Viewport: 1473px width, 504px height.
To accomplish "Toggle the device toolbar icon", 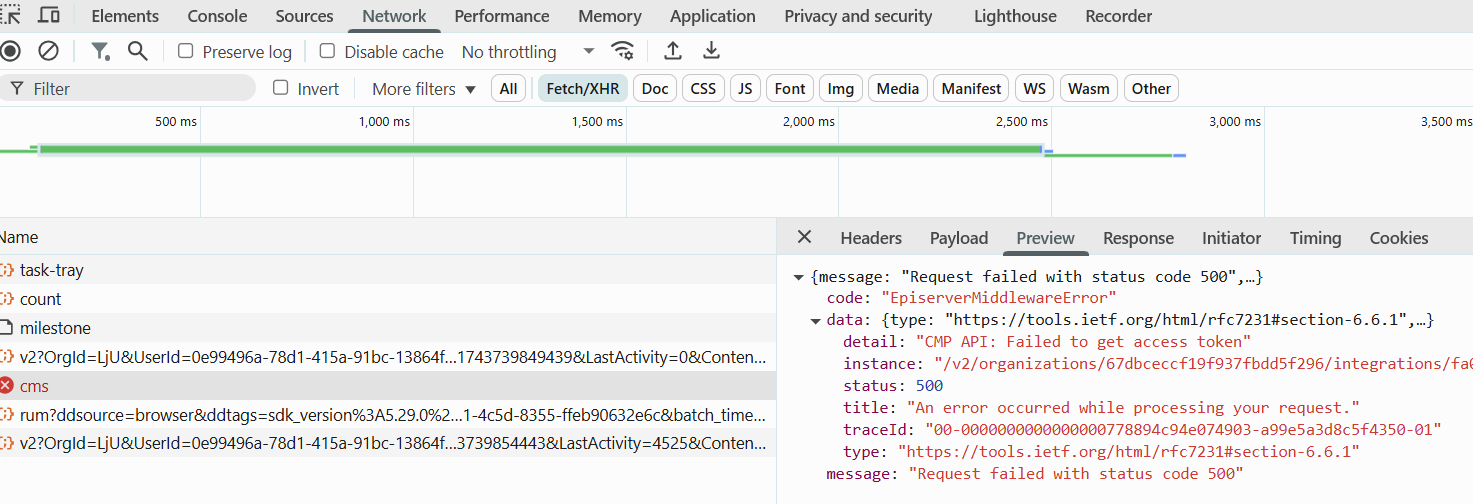I will tap(48, 15).
